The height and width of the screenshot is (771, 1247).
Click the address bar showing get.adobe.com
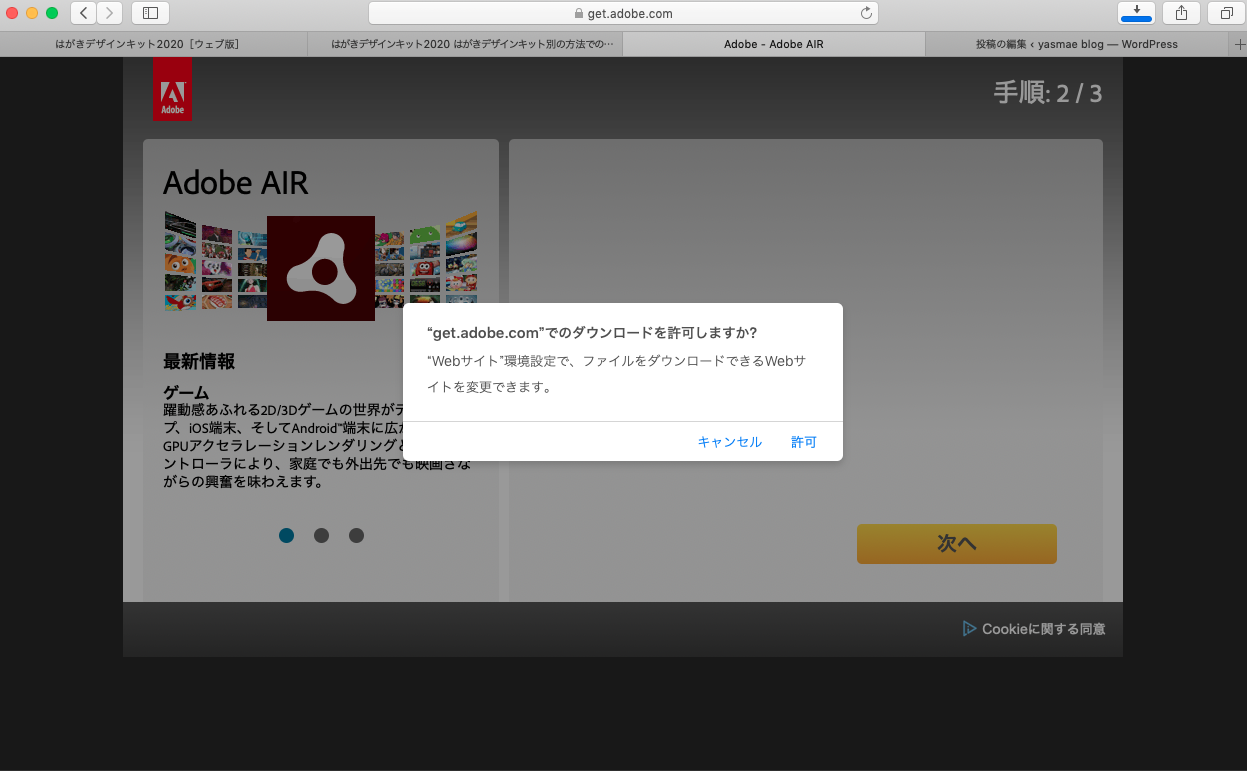(623, 13)
